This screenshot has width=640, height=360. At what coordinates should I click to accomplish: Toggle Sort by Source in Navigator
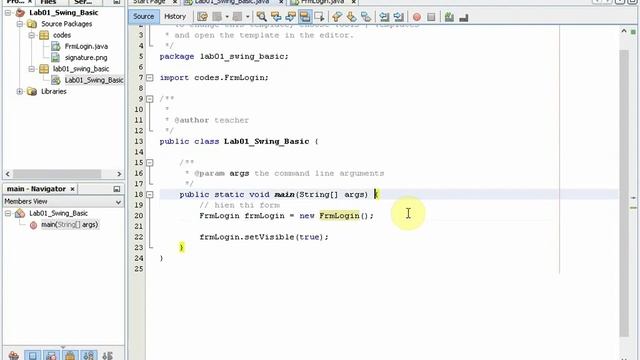[x=107, y=356]
